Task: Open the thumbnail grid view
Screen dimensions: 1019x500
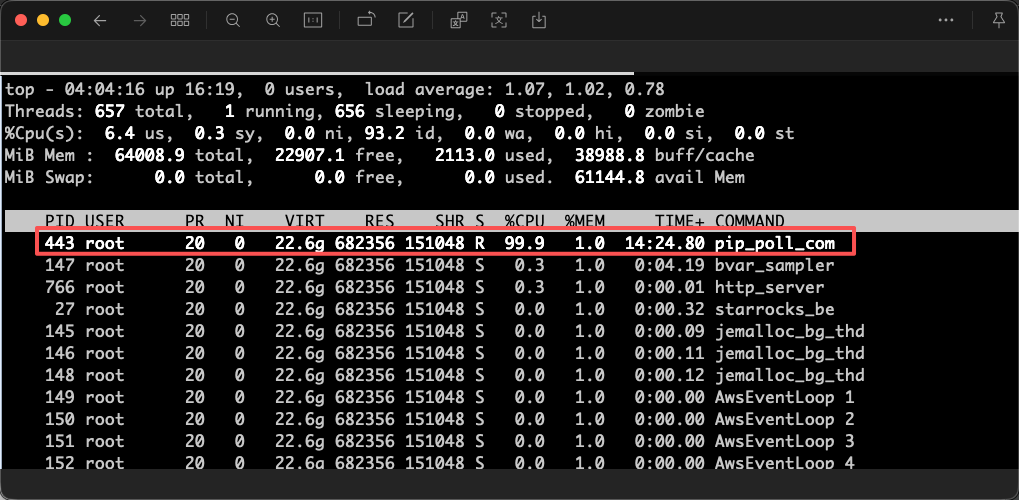Action: (181, 20)
